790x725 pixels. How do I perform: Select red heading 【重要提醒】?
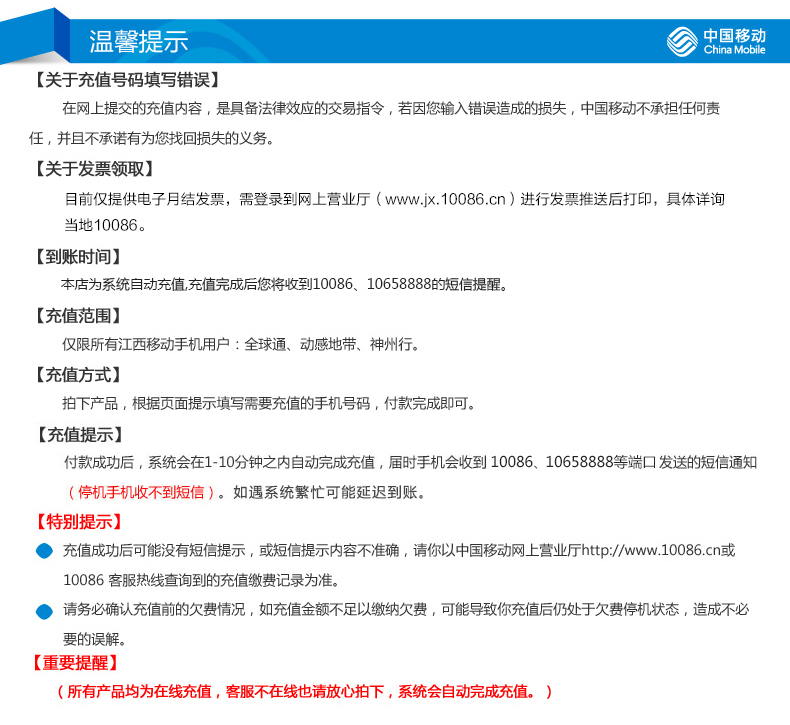(x=75, y=663)
